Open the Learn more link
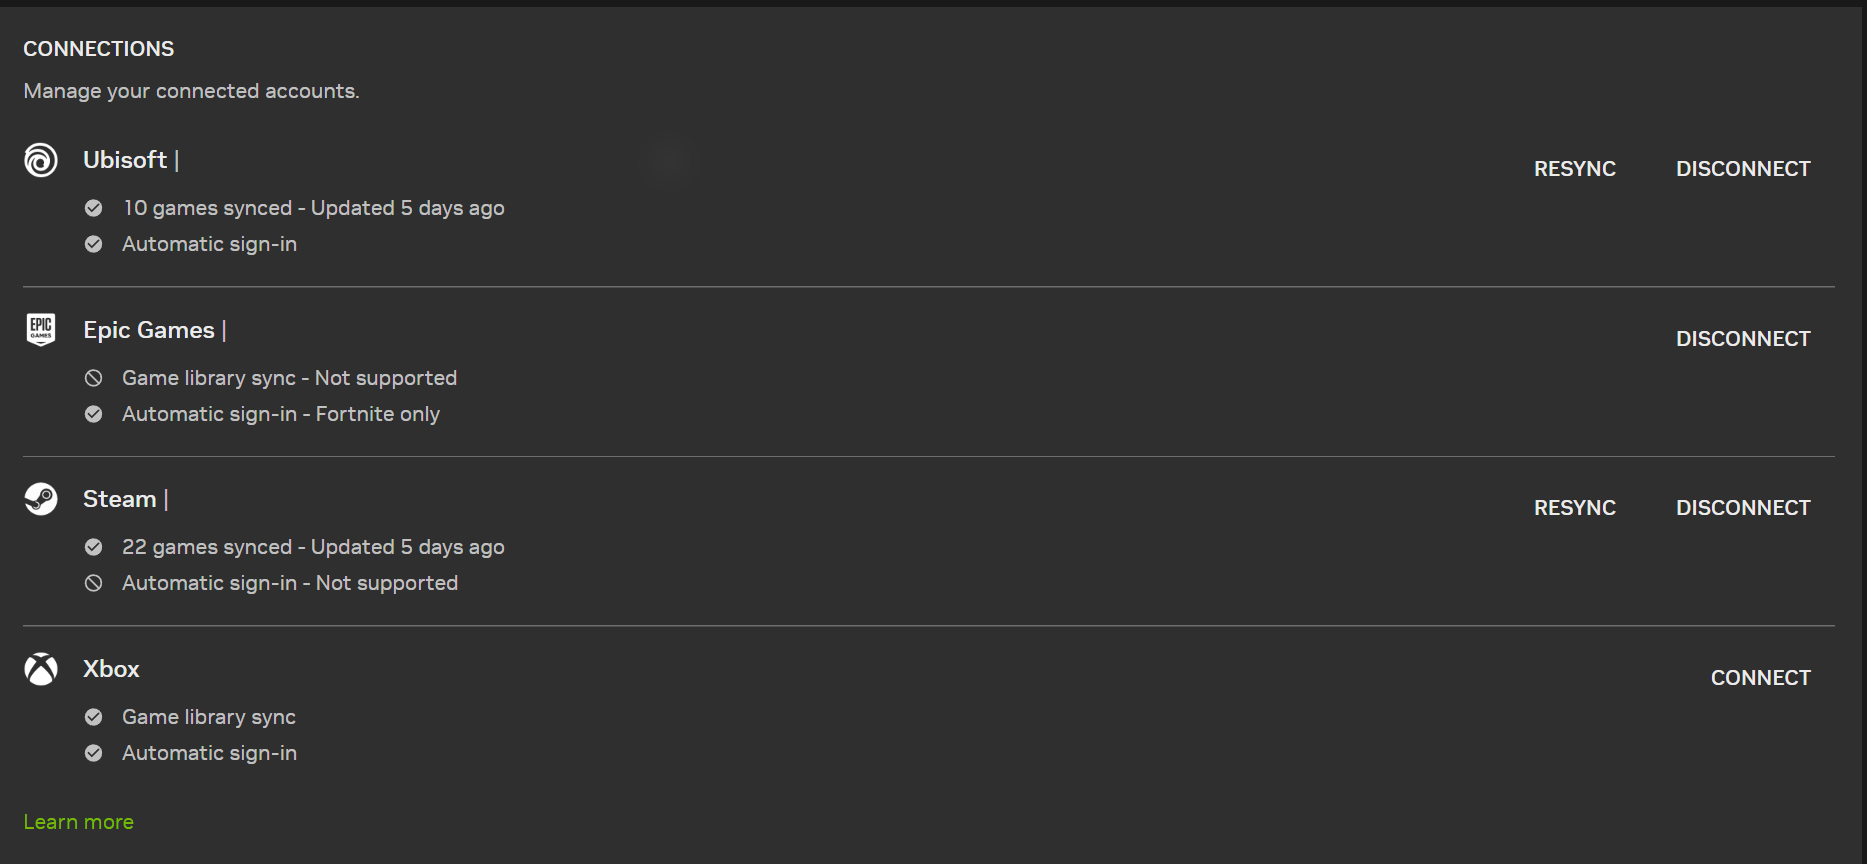The image size is (1867, 864). coord(79,822)
